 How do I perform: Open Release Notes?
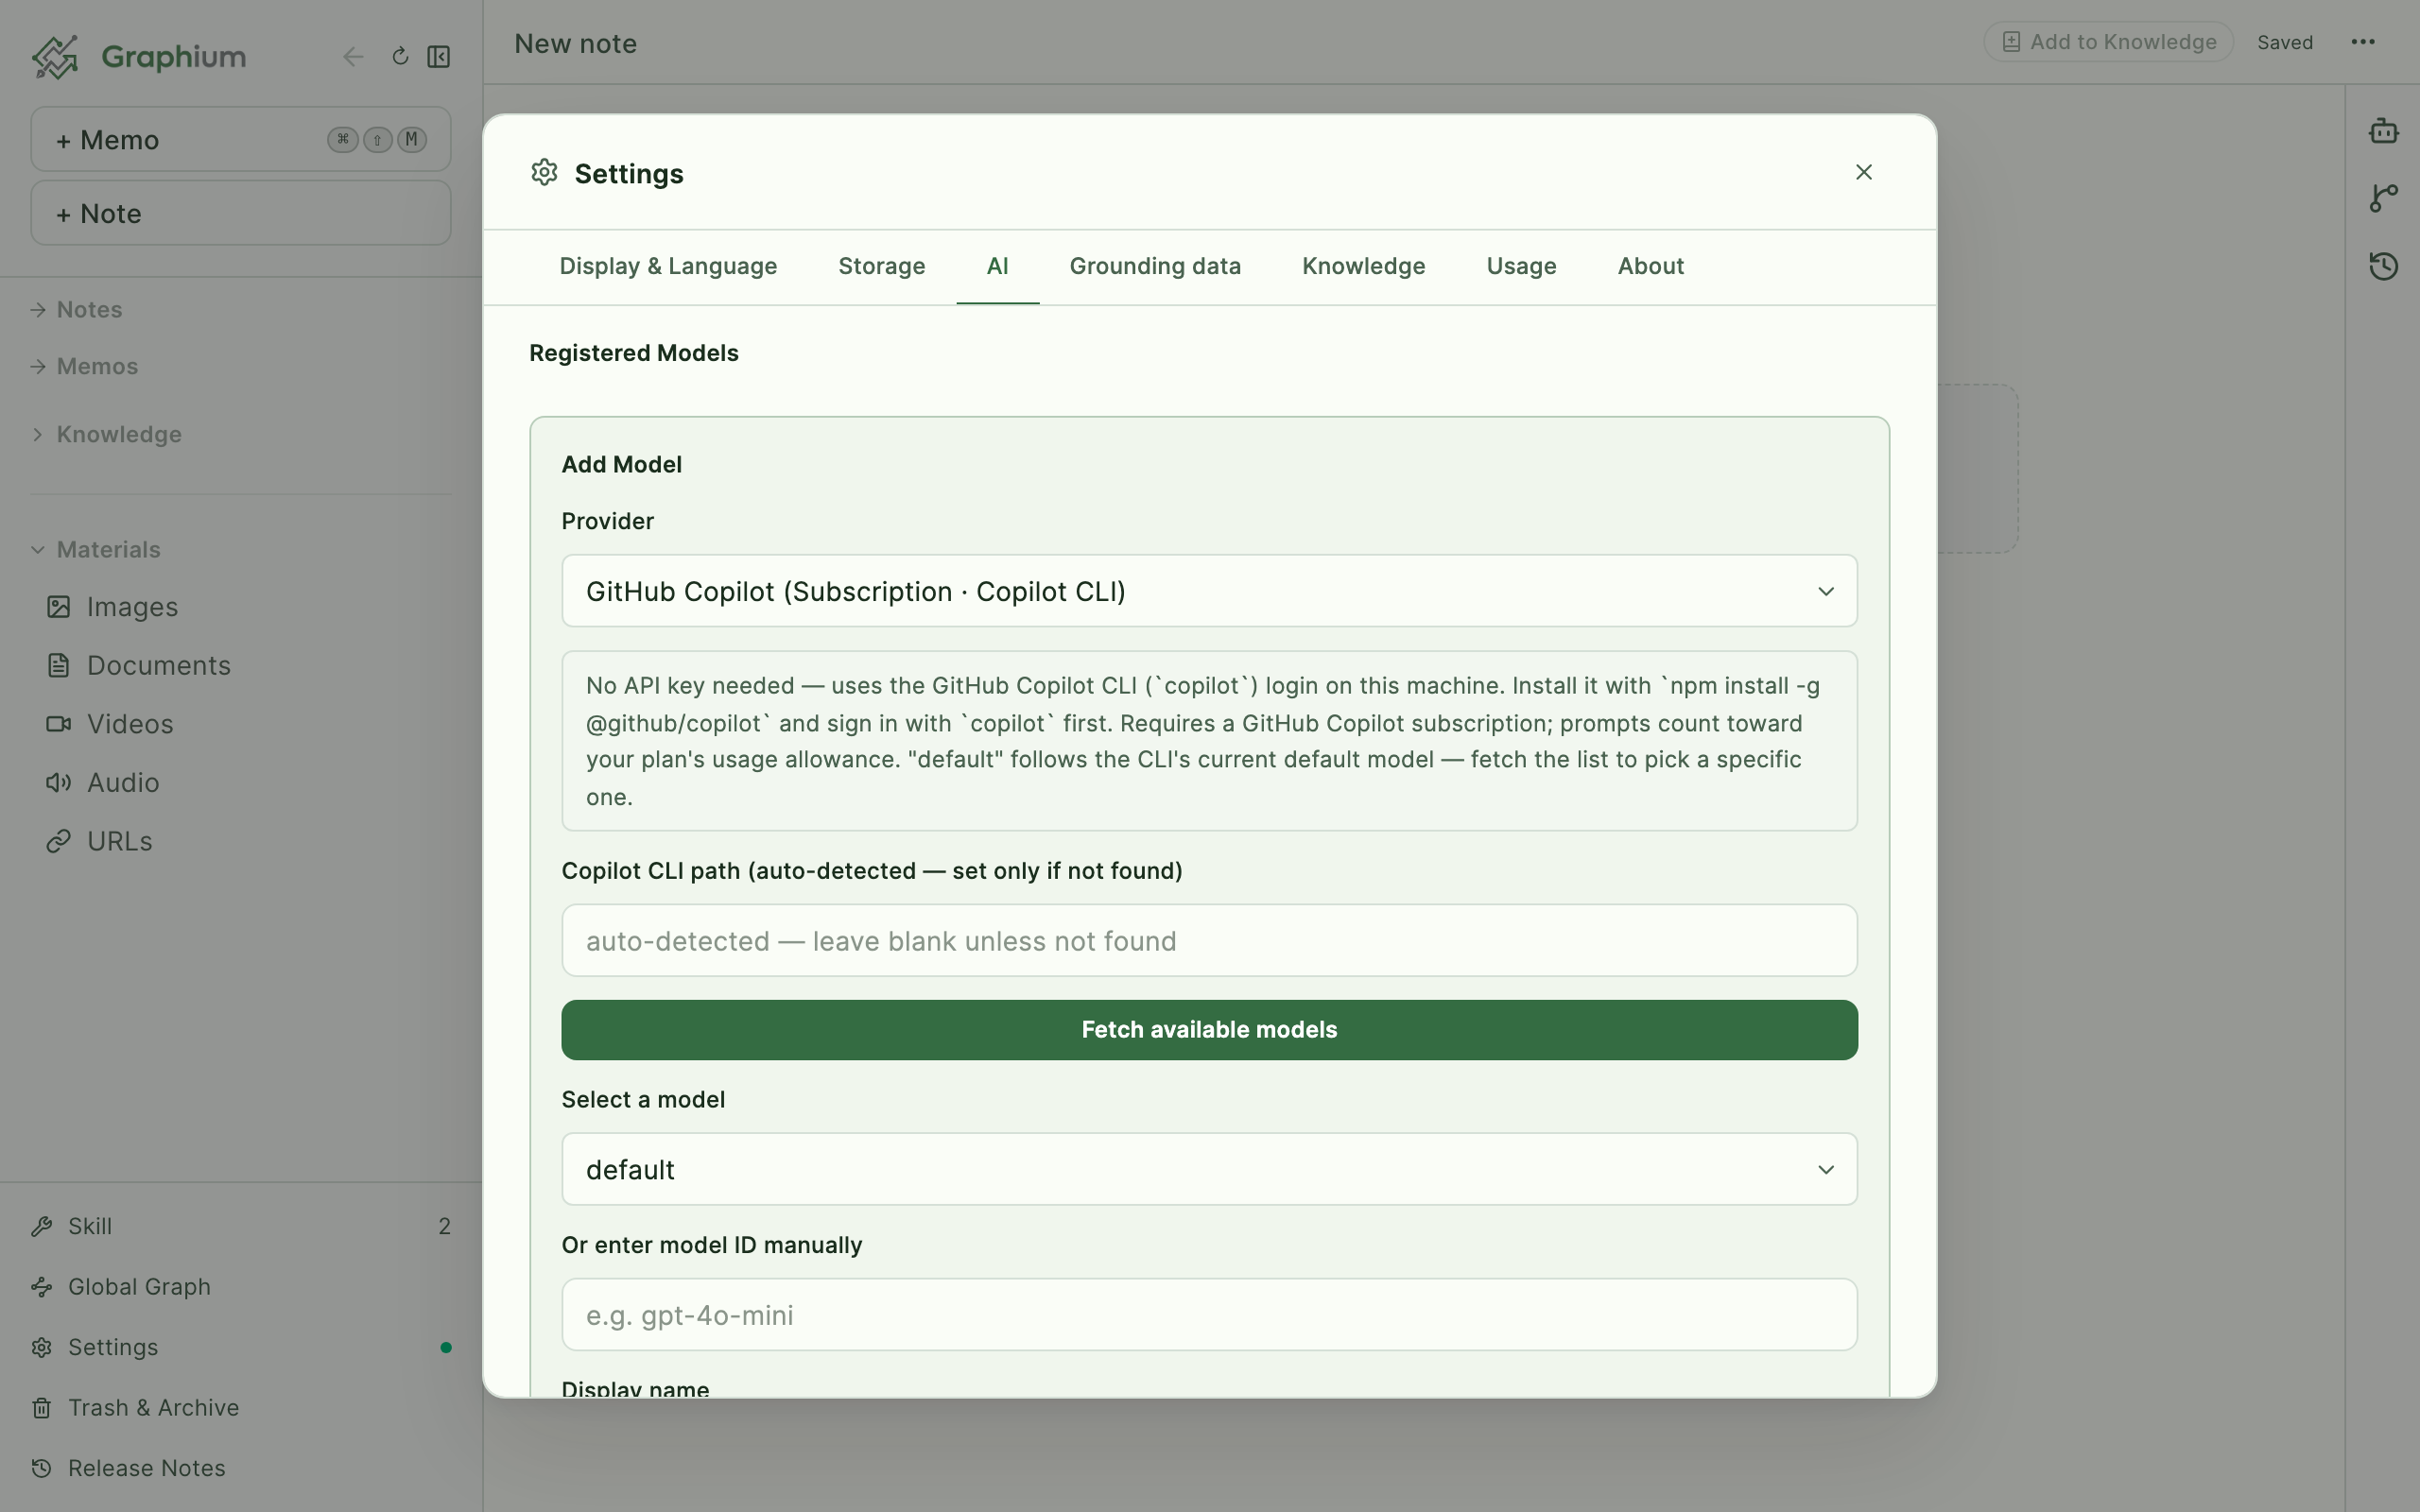coord(240,1468)
